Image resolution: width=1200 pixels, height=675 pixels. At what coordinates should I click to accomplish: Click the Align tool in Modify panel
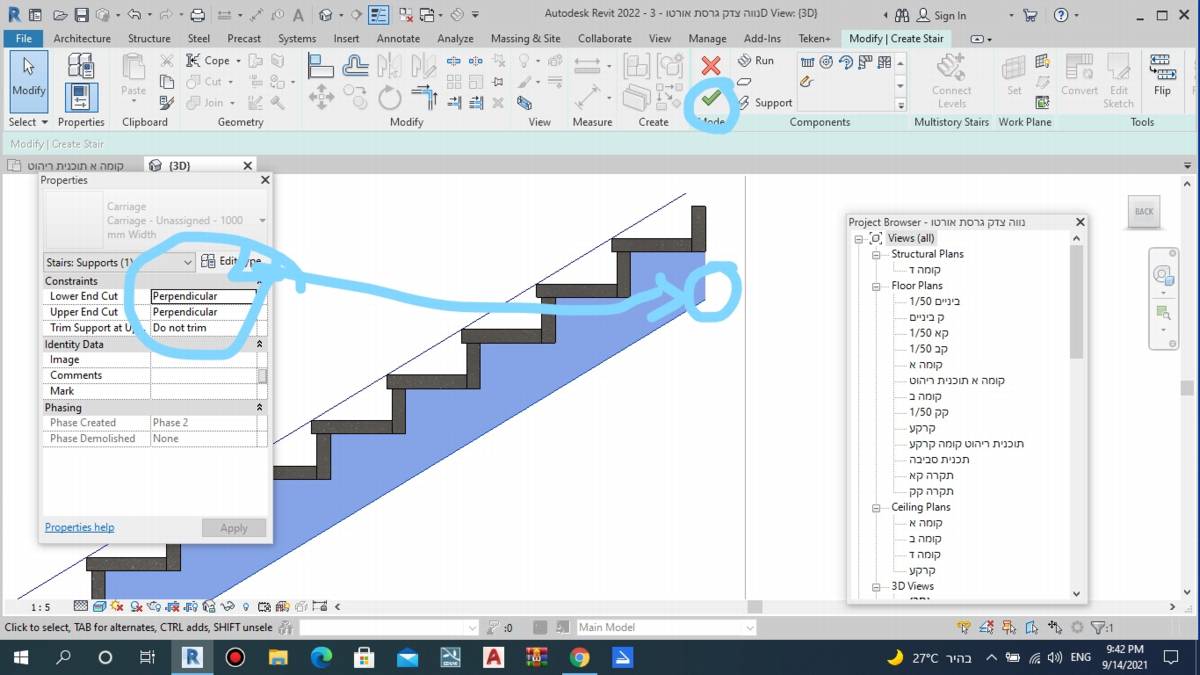[321, 65]
